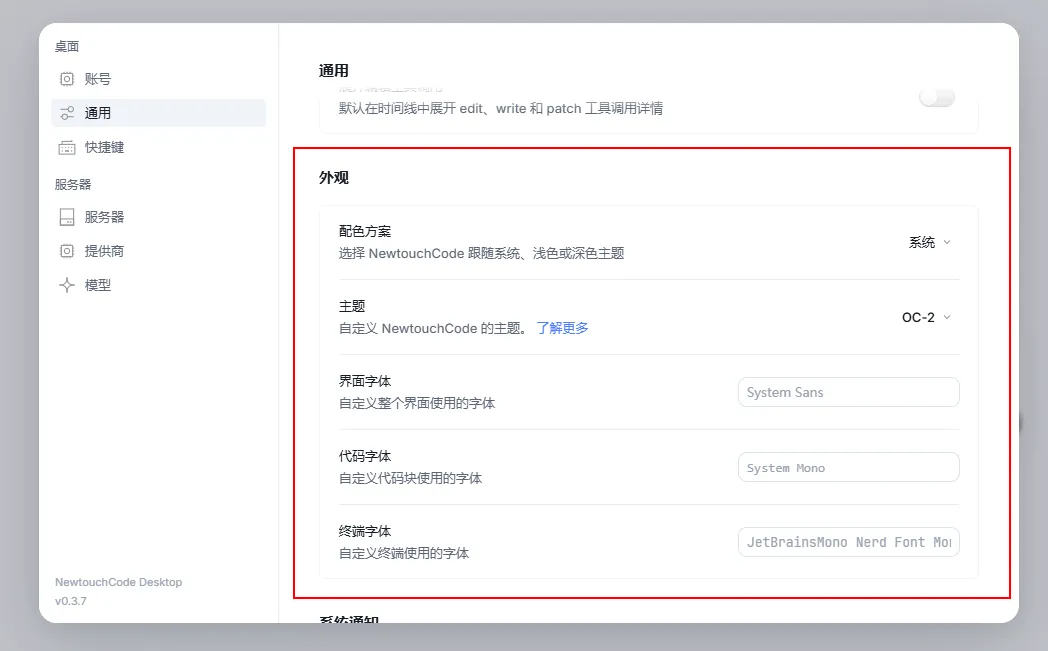Screen dimensions: 1048x651
Task: Click the 模型 sparkle icon
Action: pyautogui.click(x=67, y=285)
